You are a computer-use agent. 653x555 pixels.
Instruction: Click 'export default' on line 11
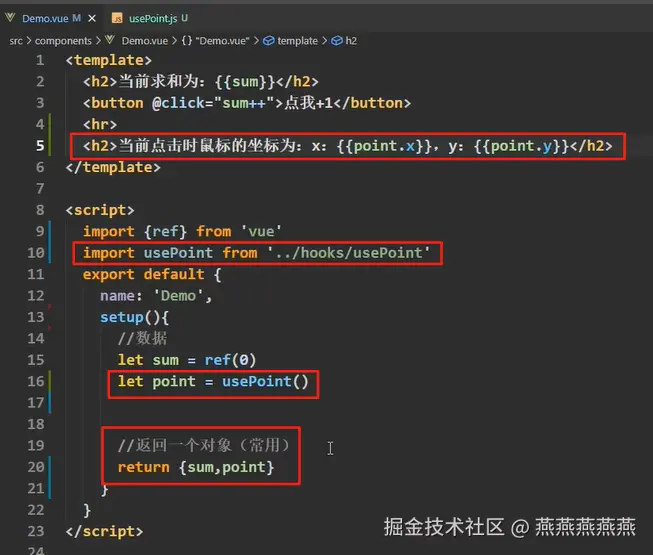(x=143, y=274)
